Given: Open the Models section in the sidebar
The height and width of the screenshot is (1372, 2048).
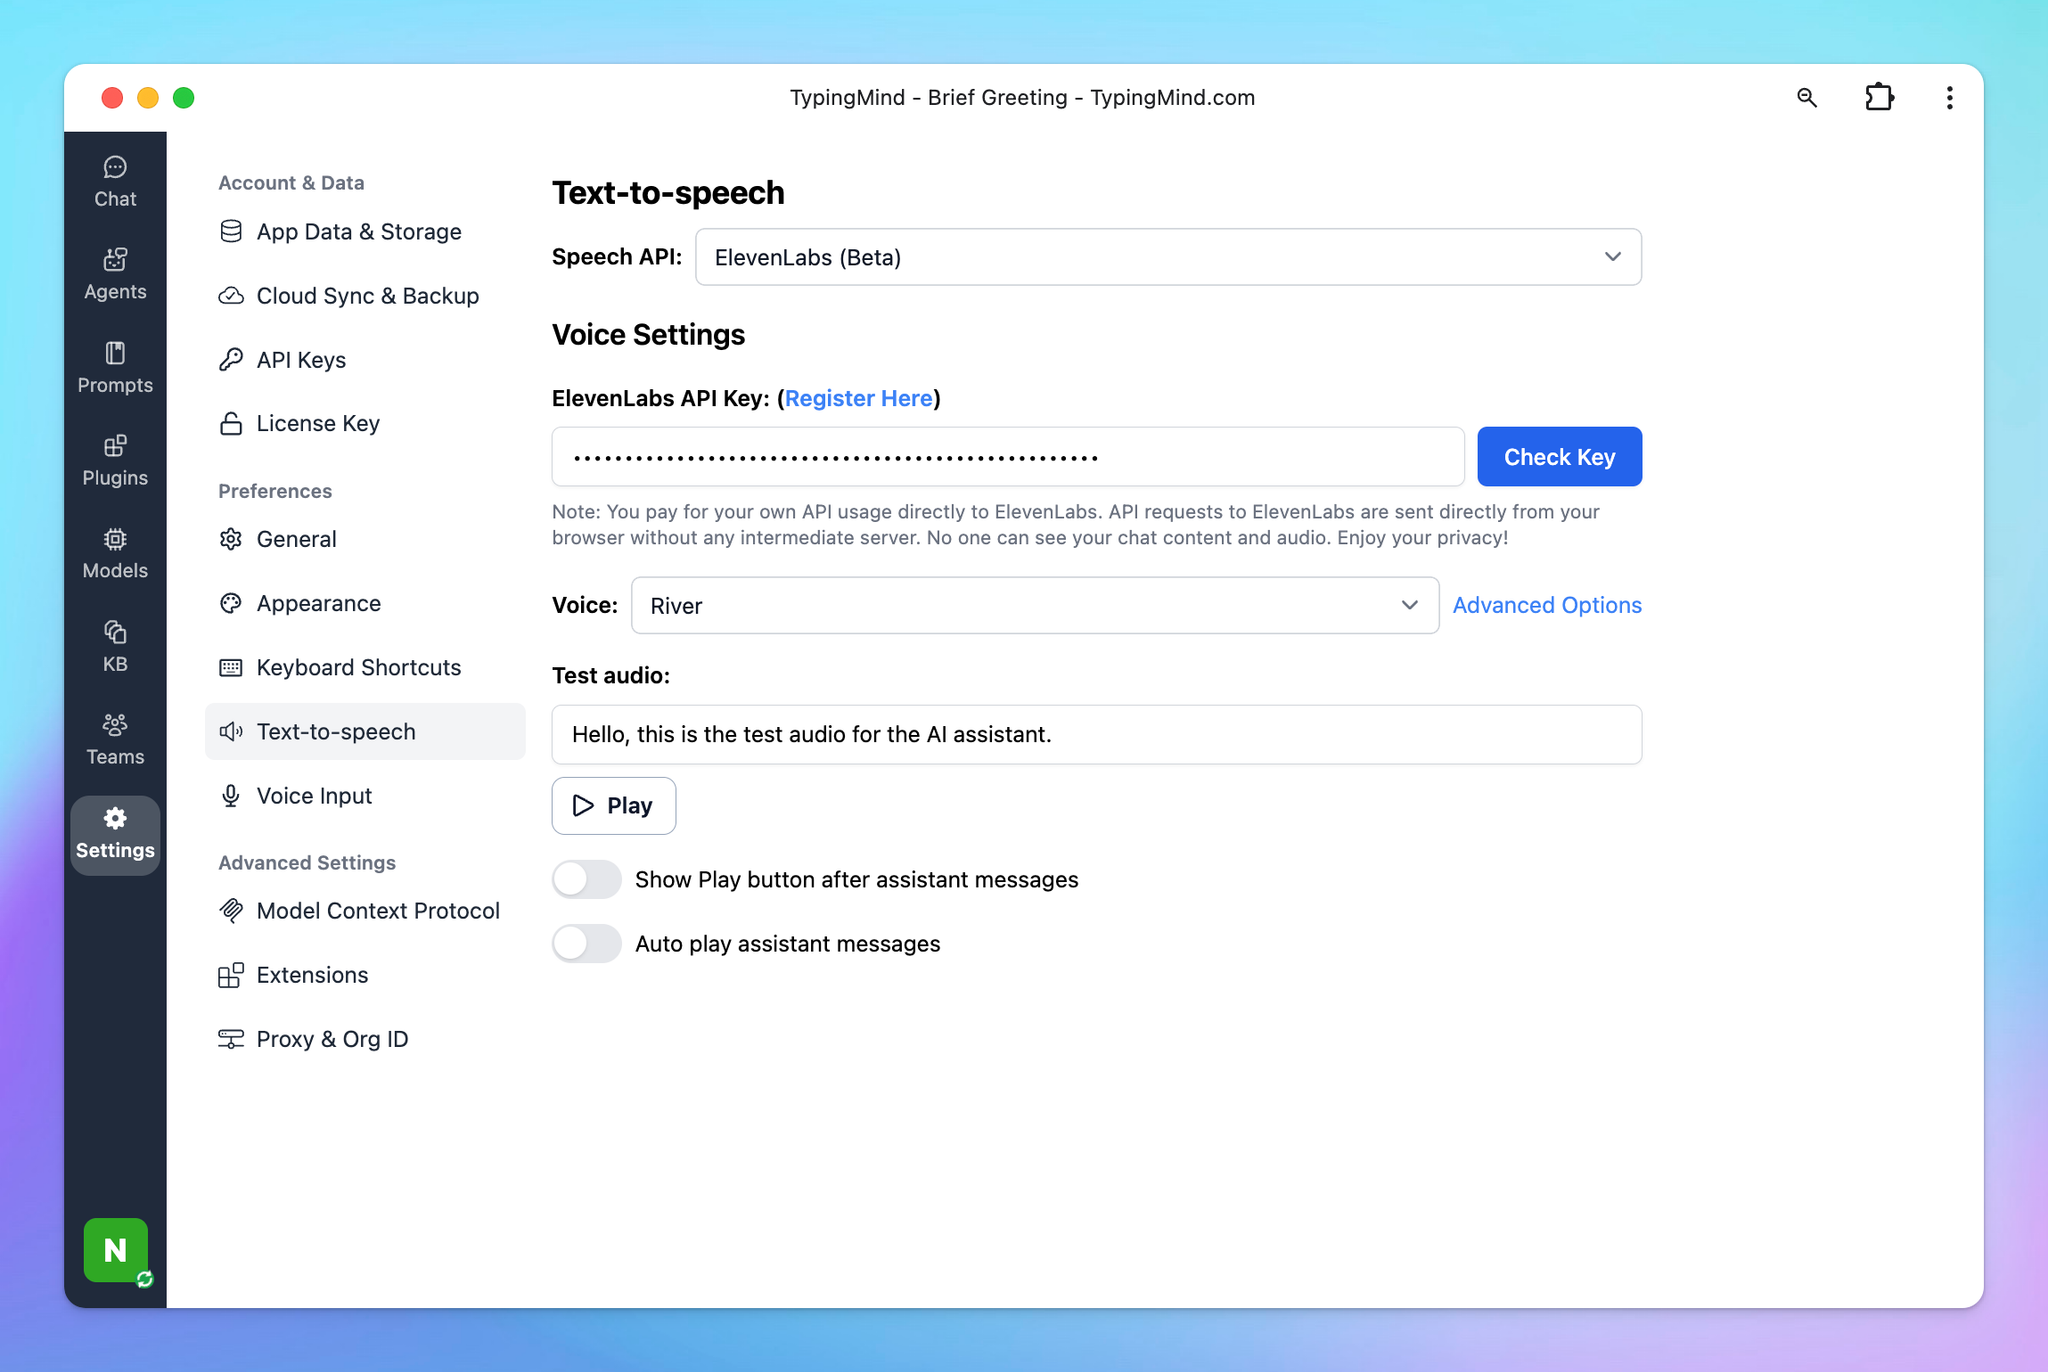Looking at the screenshot, I should [x=115, y=553].
